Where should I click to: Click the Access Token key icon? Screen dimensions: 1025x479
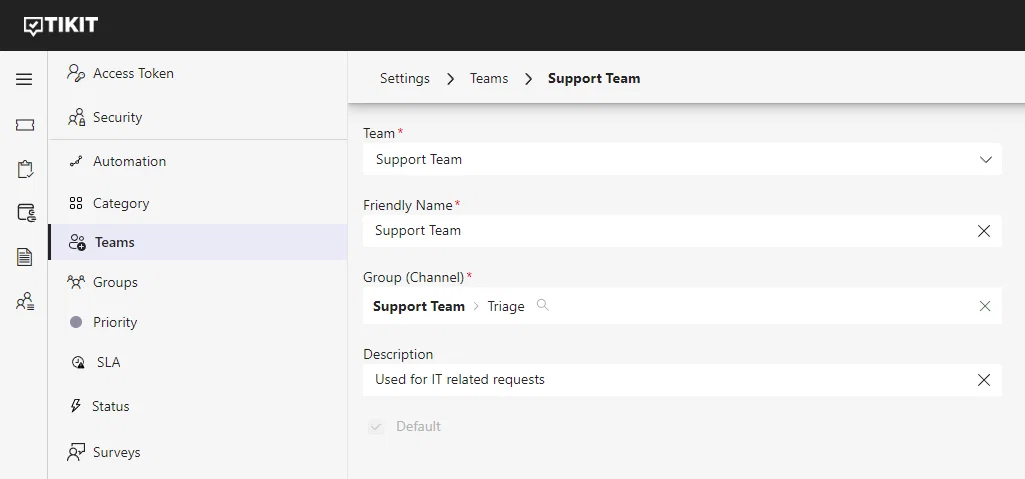pyautogui.click(x=76, y=73)
